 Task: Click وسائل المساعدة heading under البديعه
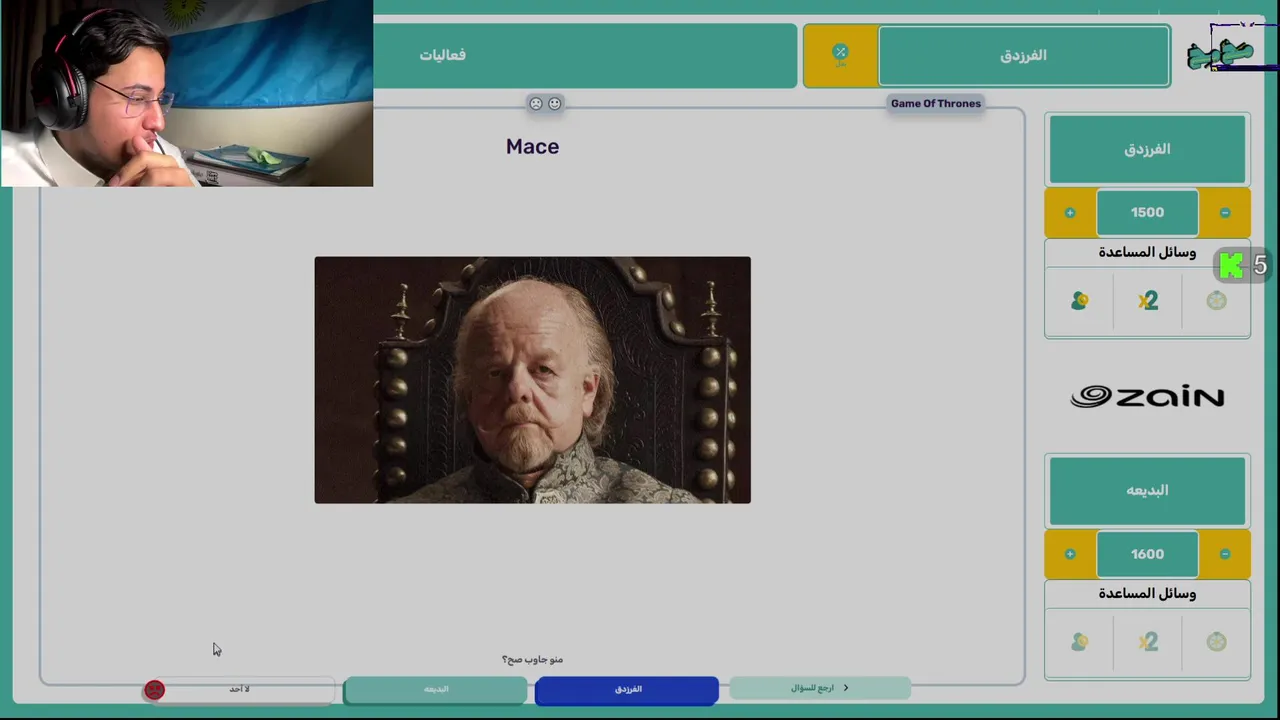(x=1147, y=593)
